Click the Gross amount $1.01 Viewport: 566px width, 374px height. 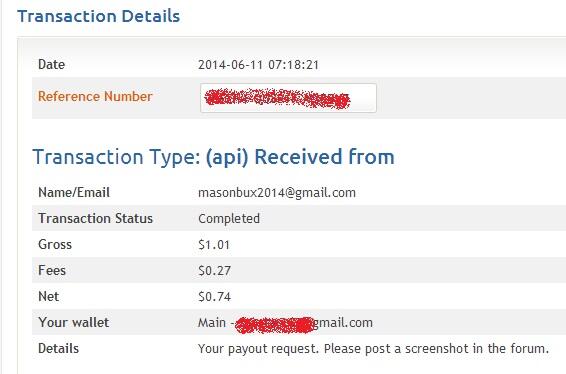[x=214, y=245]
